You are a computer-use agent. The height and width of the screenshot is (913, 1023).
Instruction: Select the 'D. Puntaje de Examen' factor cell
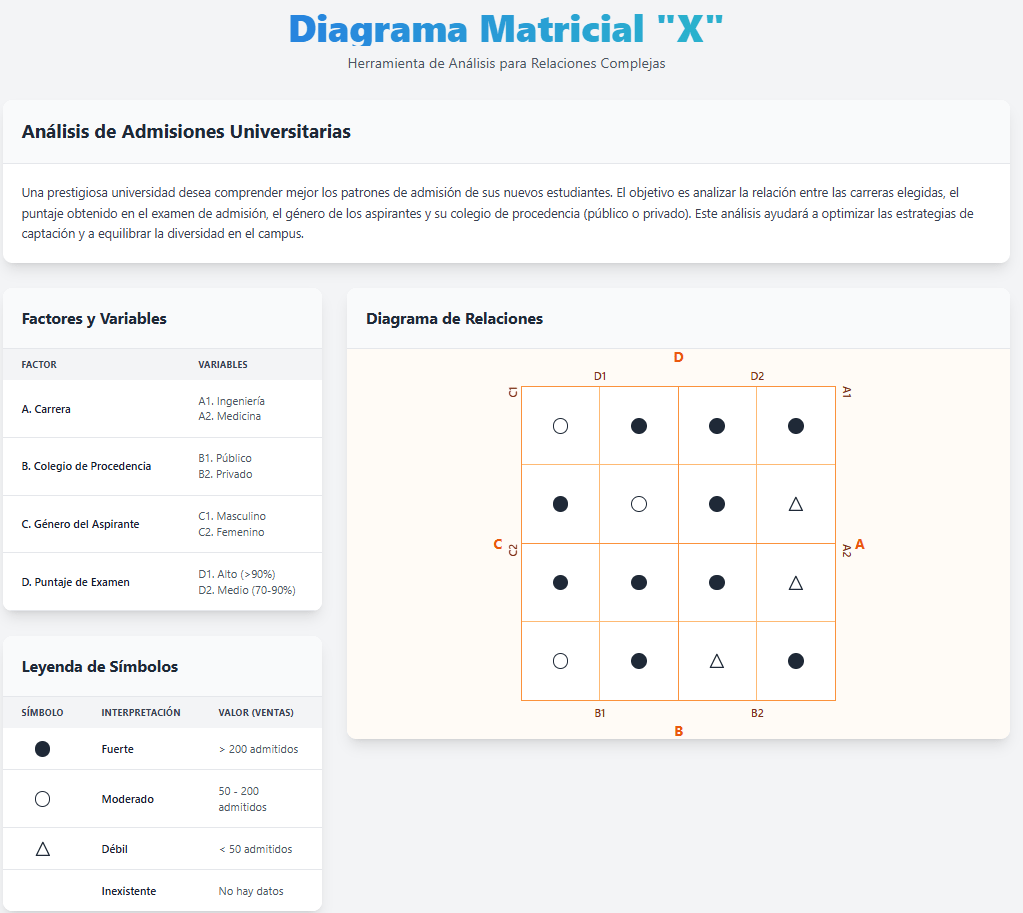point(76,582)
